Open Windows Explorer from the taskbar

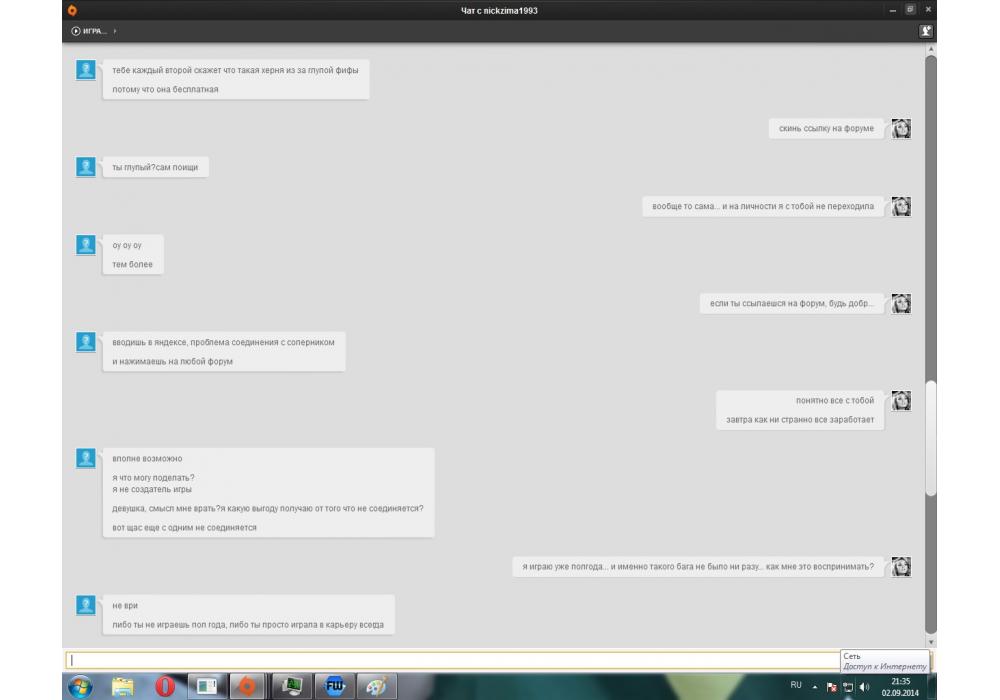(x=123, y=686)
